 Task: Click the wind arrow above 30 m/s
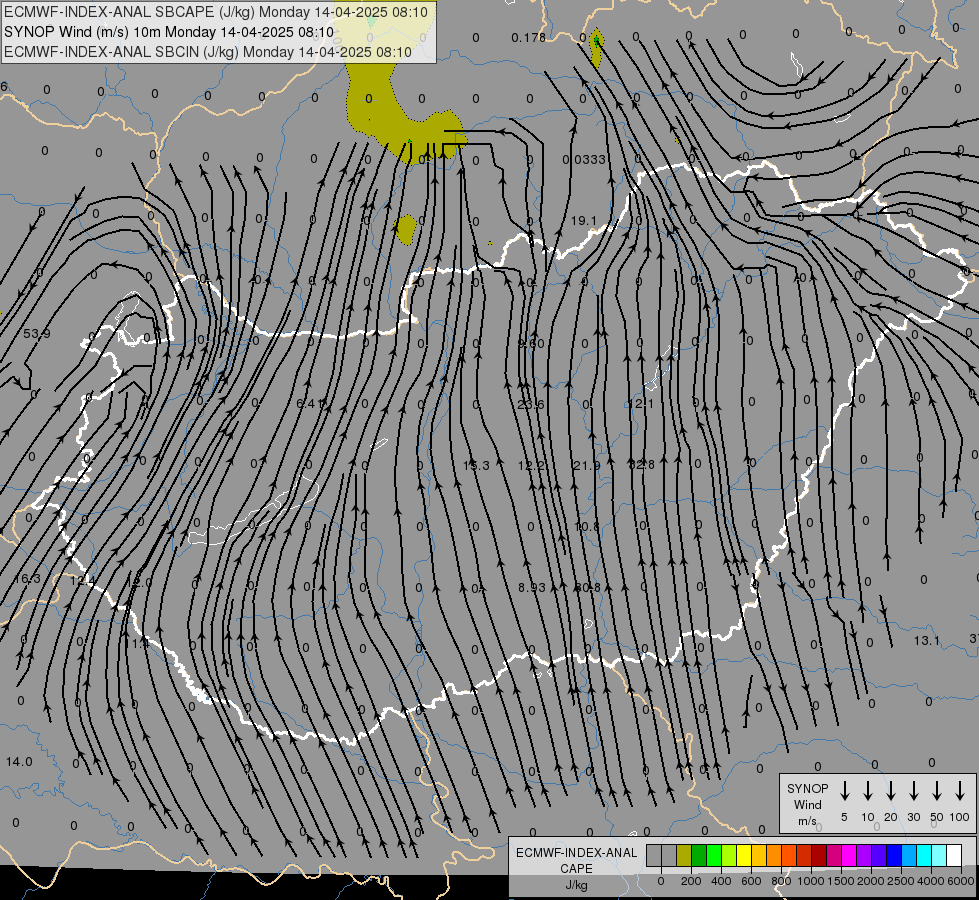click(913, 791)
